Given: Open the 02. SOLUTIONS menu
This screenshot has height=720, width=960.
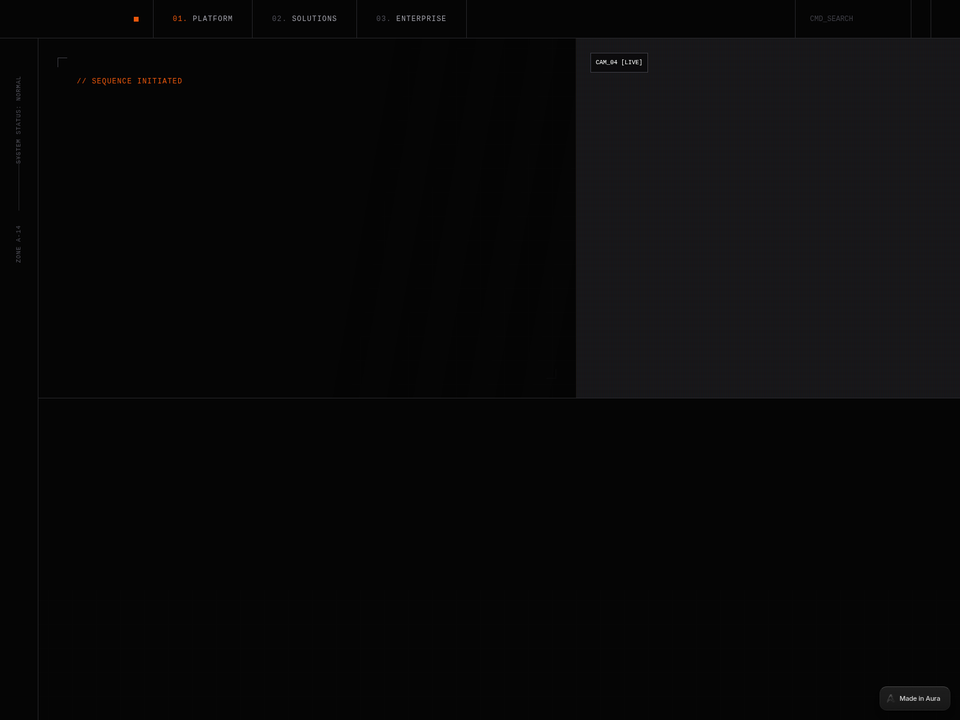Looking at the screenshot, I should [x=304, y=19].
